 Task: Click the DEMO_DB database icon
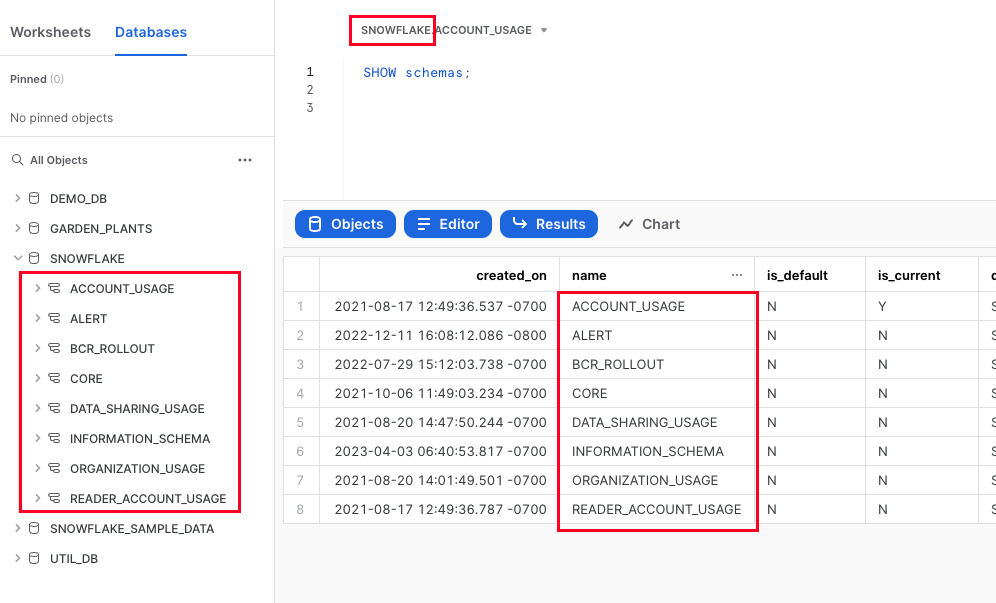[34, 198]
